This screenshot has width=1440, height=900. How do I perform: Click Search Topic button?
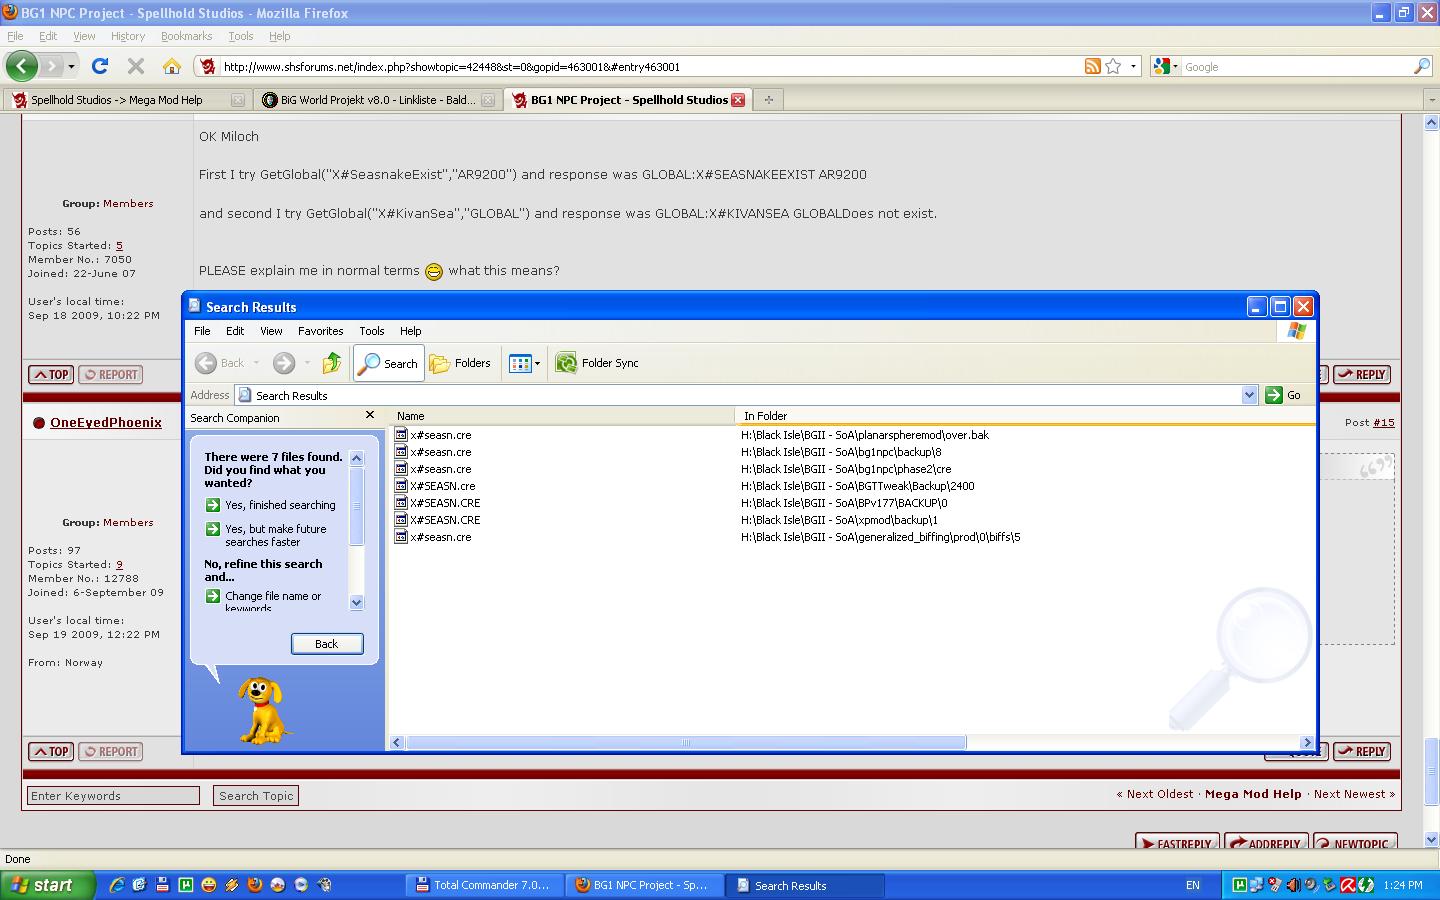click(x=256, y=796)
